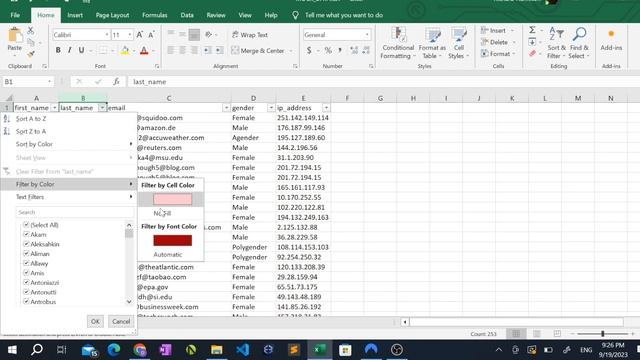
Task: Uncheck the Akam checkbox
Action: click(26, 234)
